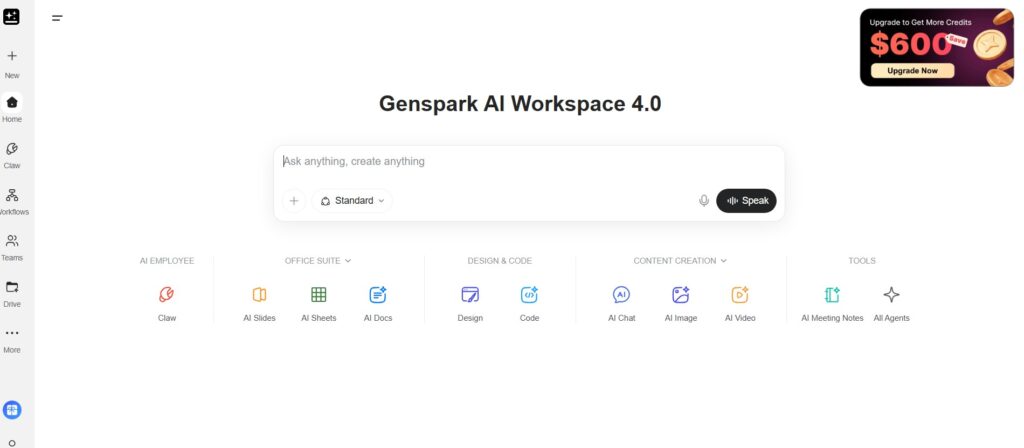Open the Standard model dropdown
The width and height of the screenshot is (1024, 448).
352,200
